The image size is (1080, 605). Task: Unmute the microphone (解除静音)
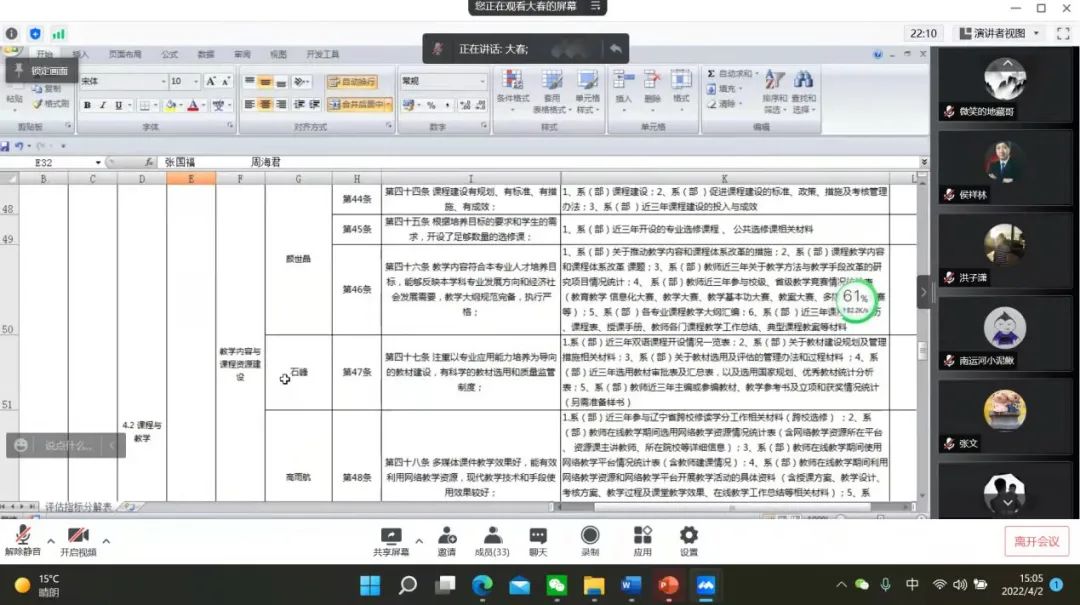22,539
